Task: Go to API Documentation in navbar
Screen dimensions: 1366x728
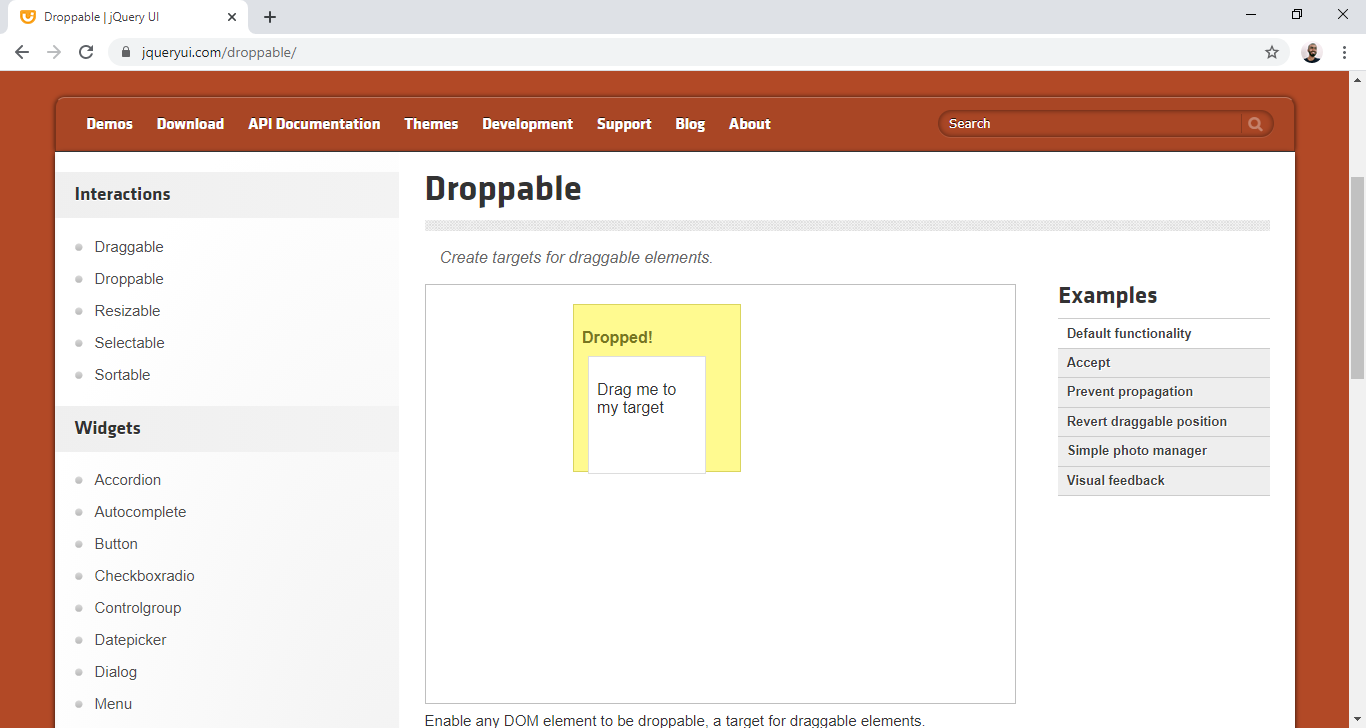Action: click(314, 124)
